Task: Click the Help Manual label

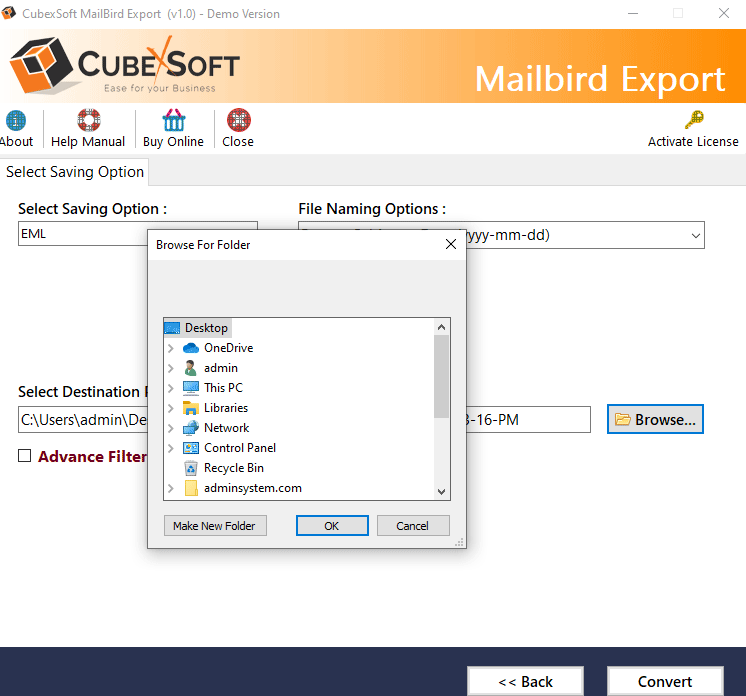Action: [88, 142]
